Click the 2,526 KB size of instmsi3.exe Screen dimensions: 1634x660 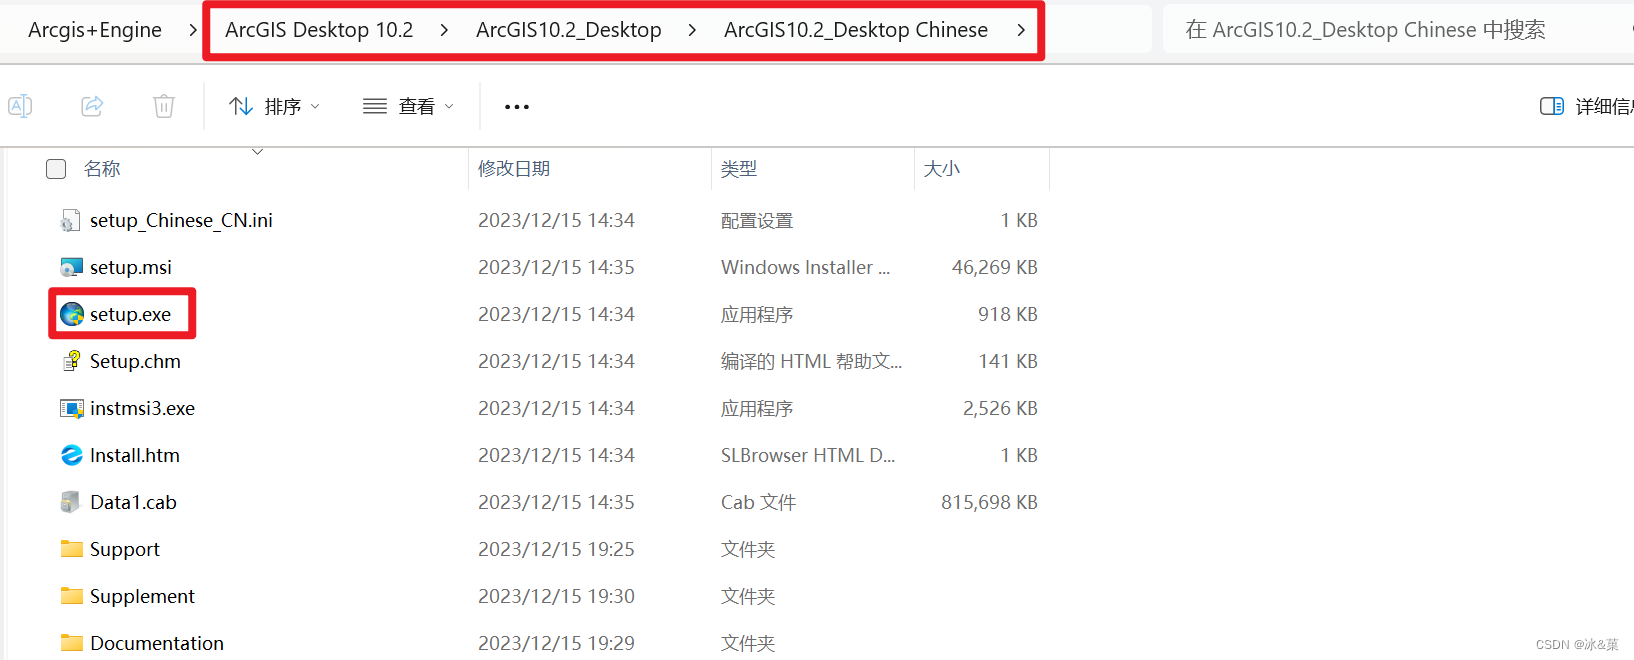pos(1000,408)
